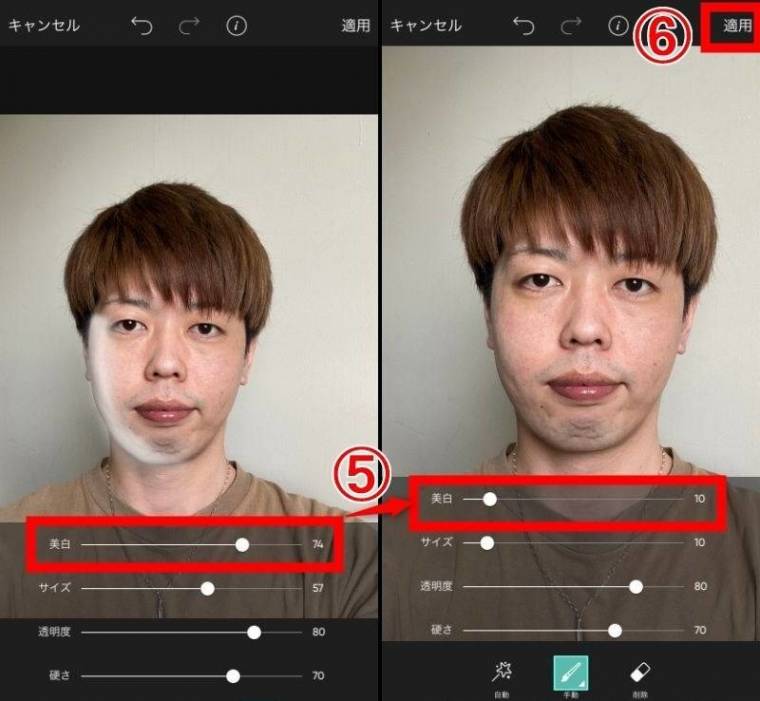The image size is (760, 701).
Task: Click the face photo in screen with 美白 10
Action: pos(571,262)
